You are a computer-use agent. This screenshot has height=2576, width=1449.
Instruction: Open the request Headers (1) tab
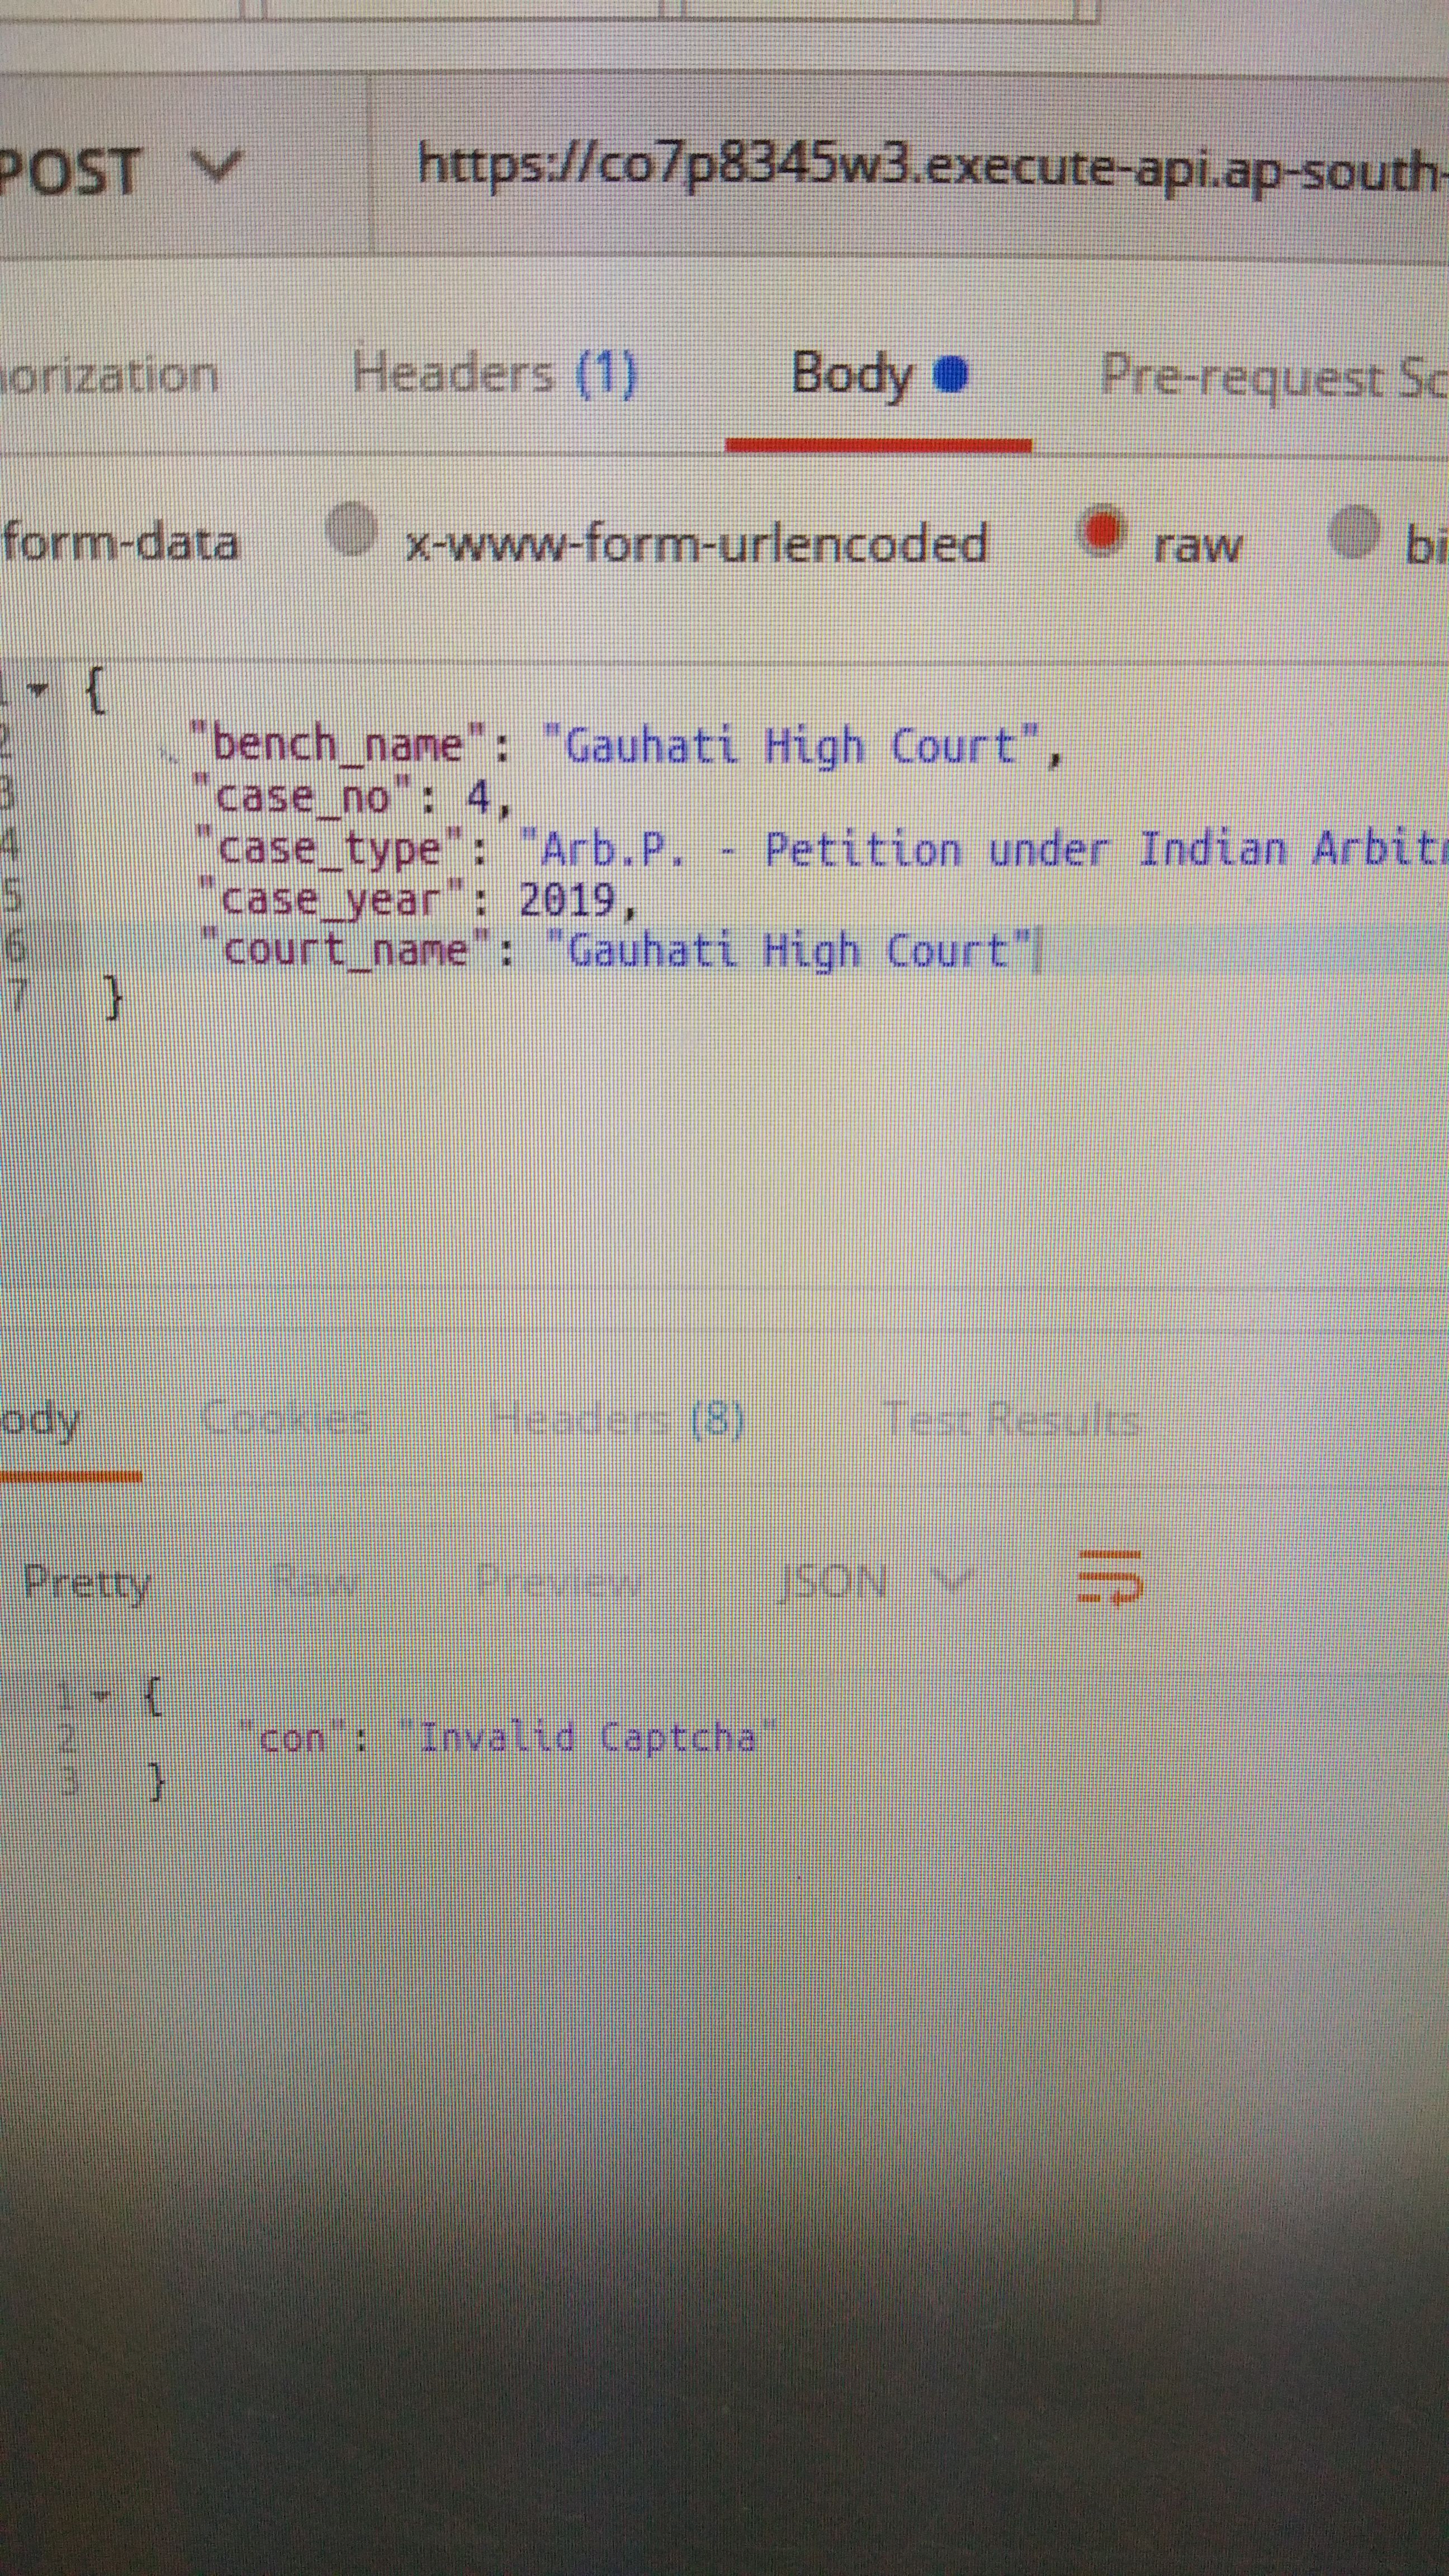point(494,374)
